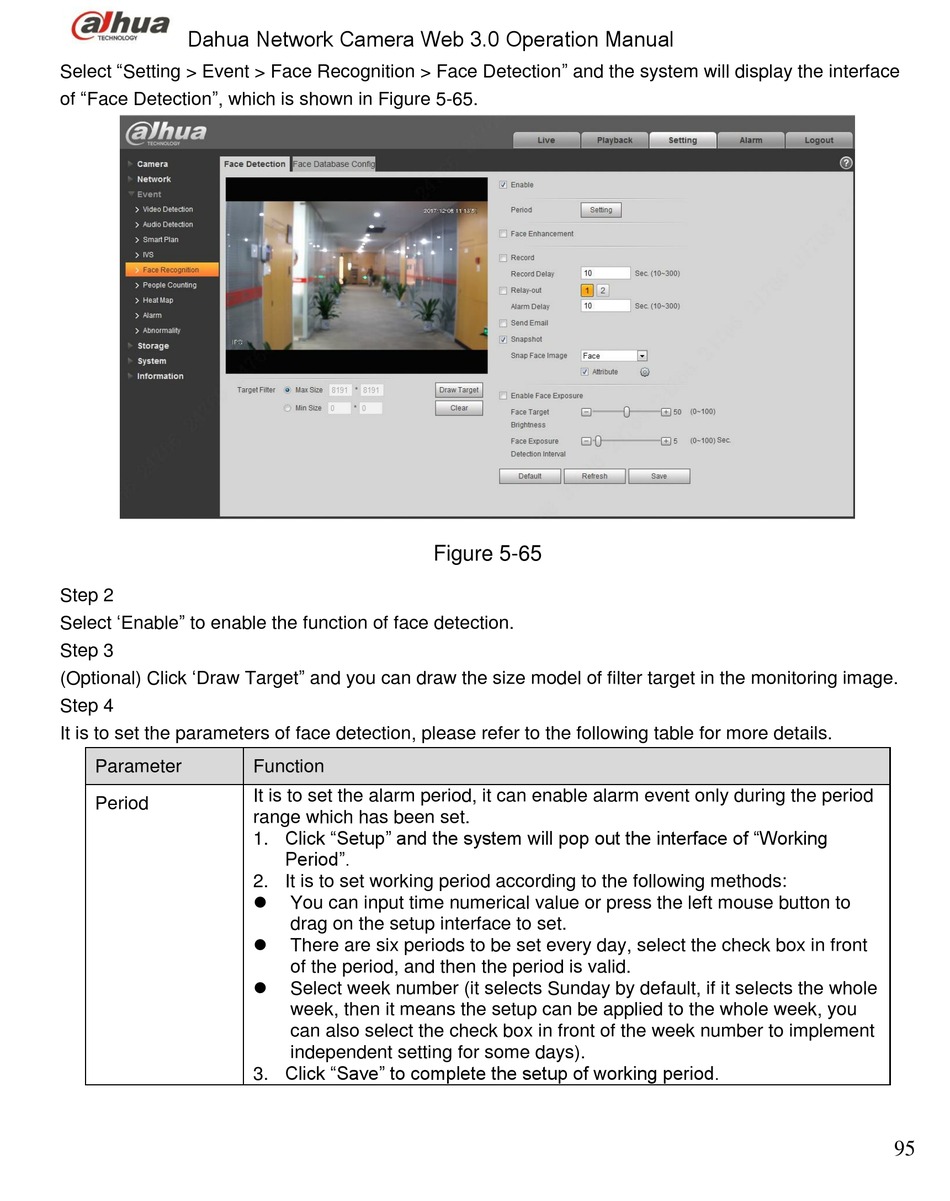Screen dimensions: 950x1201
Task: Click the Max Size height field
Action: point(372,390)
